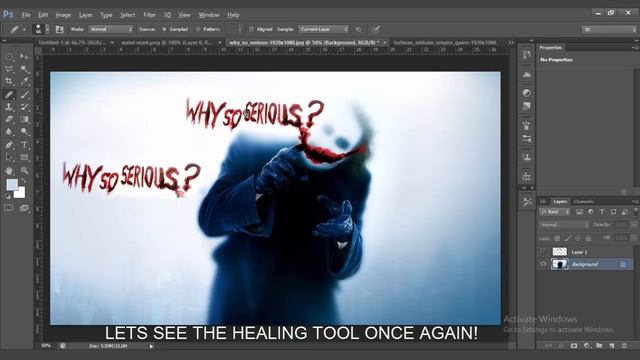Screen dimensions: 640x360
Task: Swap foreground and background colors
Action: [23, 181]
